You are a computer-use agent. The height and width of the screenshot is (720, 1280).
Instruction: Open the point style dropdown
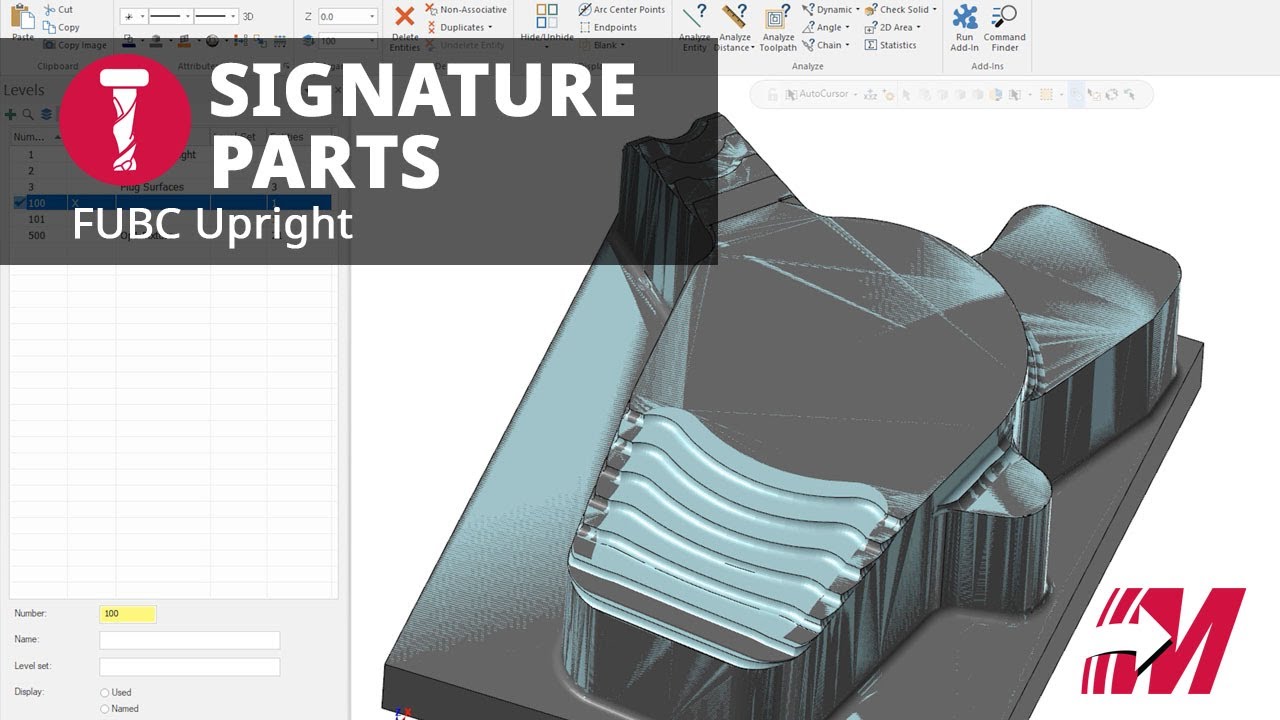(143, 17)
